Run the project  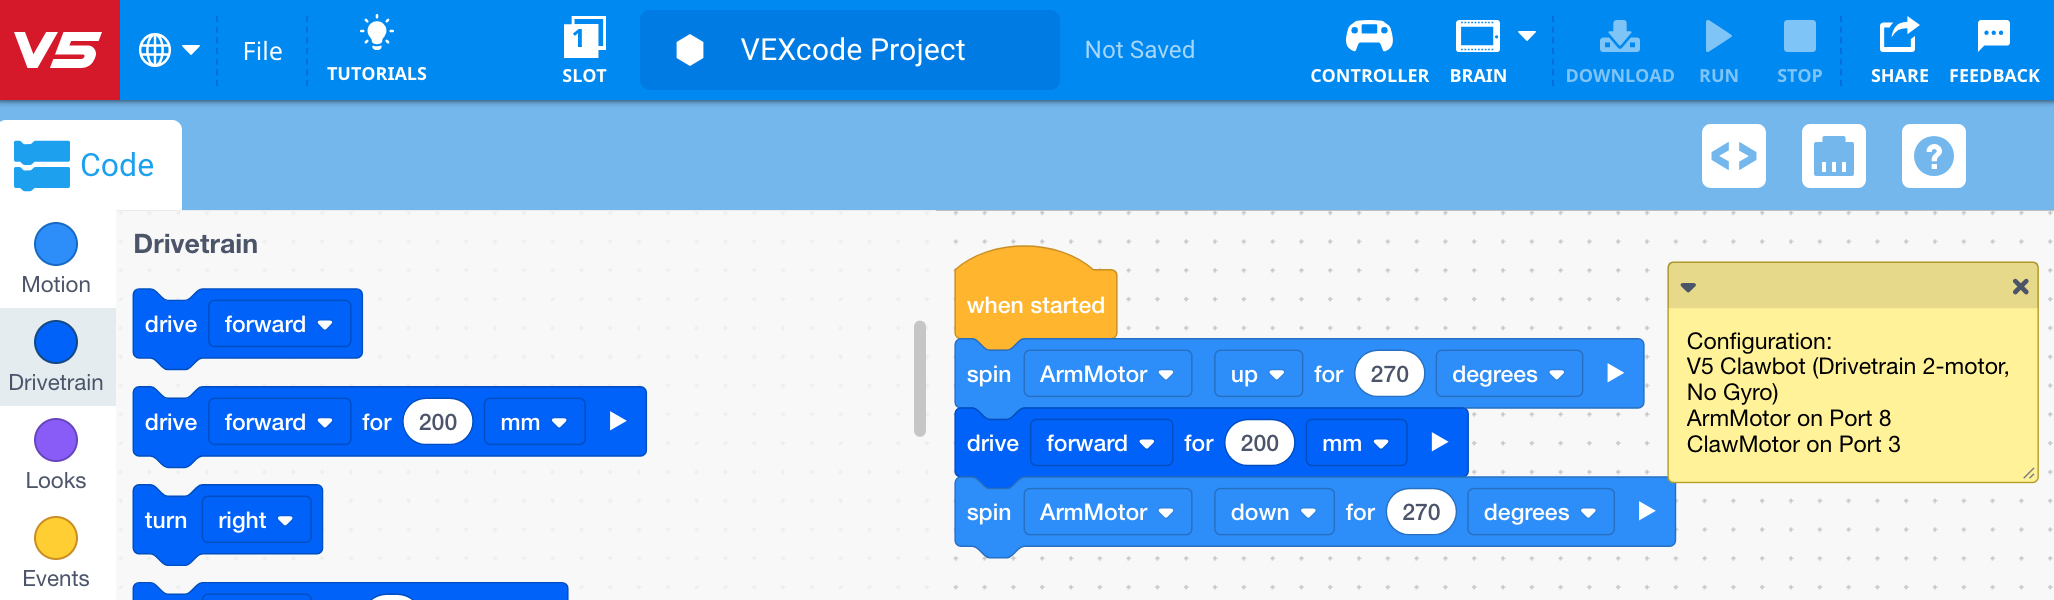(1718, 47)
